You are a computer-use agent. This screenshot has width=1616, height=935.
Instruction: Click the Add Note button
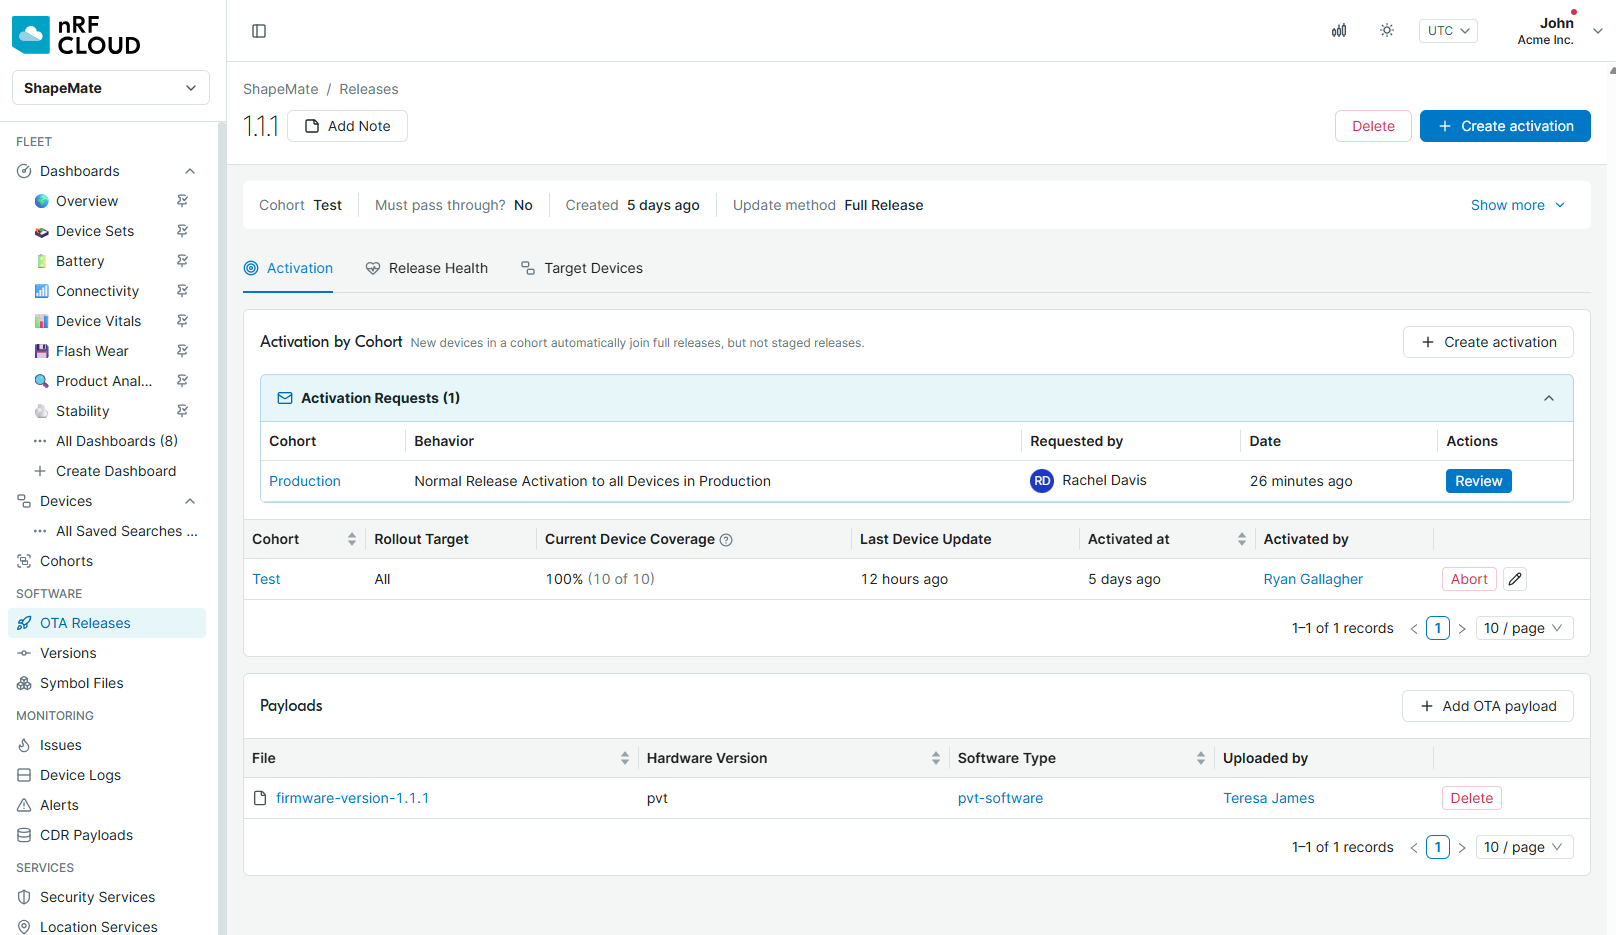click(x=347, y=126)
